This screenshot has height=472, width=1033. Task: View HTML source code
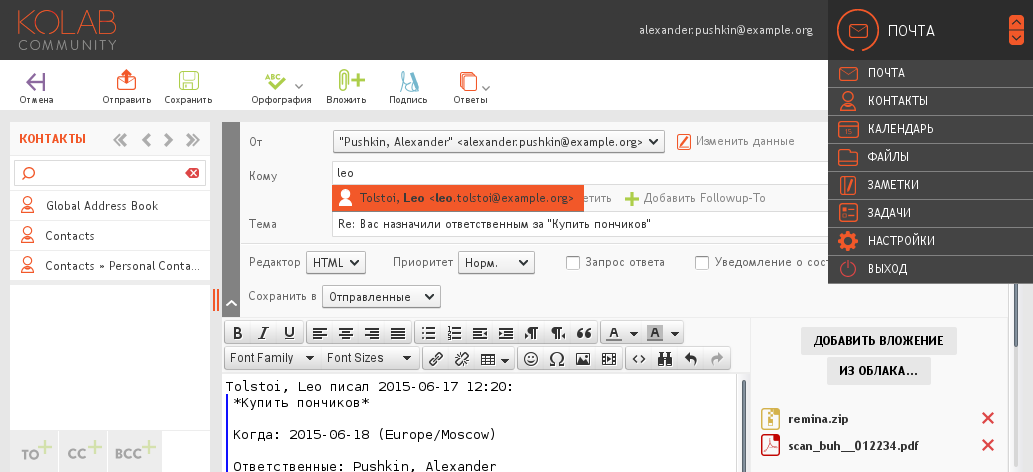[639, 359]
